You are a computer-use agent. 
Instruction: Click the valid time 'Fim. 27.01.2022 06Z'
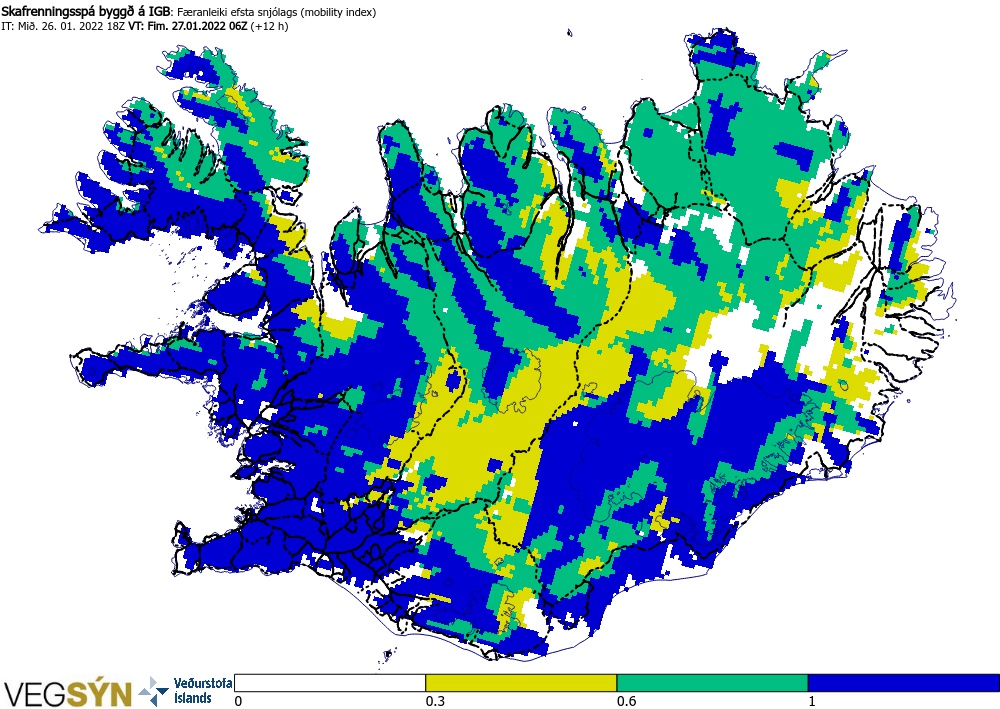[x=198, y=27]
